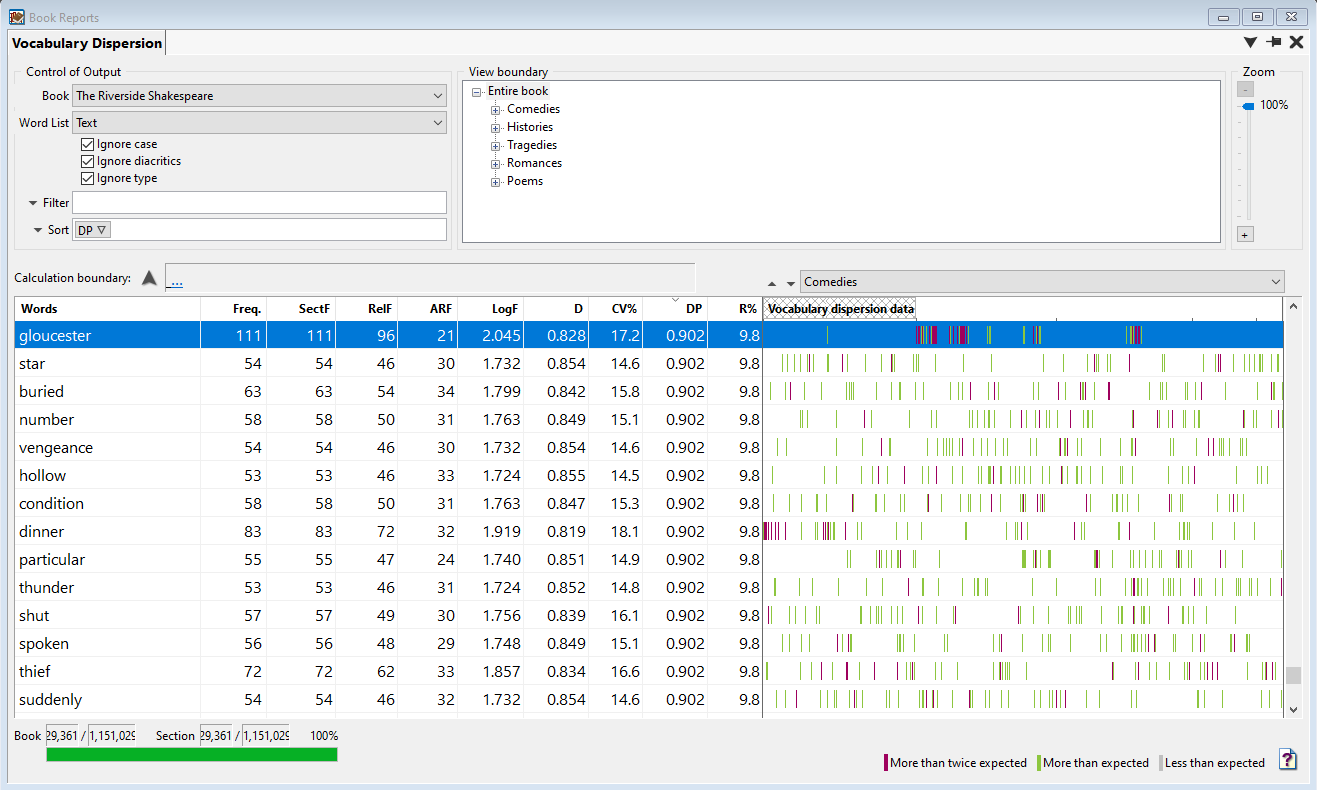Toggle the Ignore diacritics checkbox
The height and width of the screenshot is (790, 1317).
pos(88,161)
